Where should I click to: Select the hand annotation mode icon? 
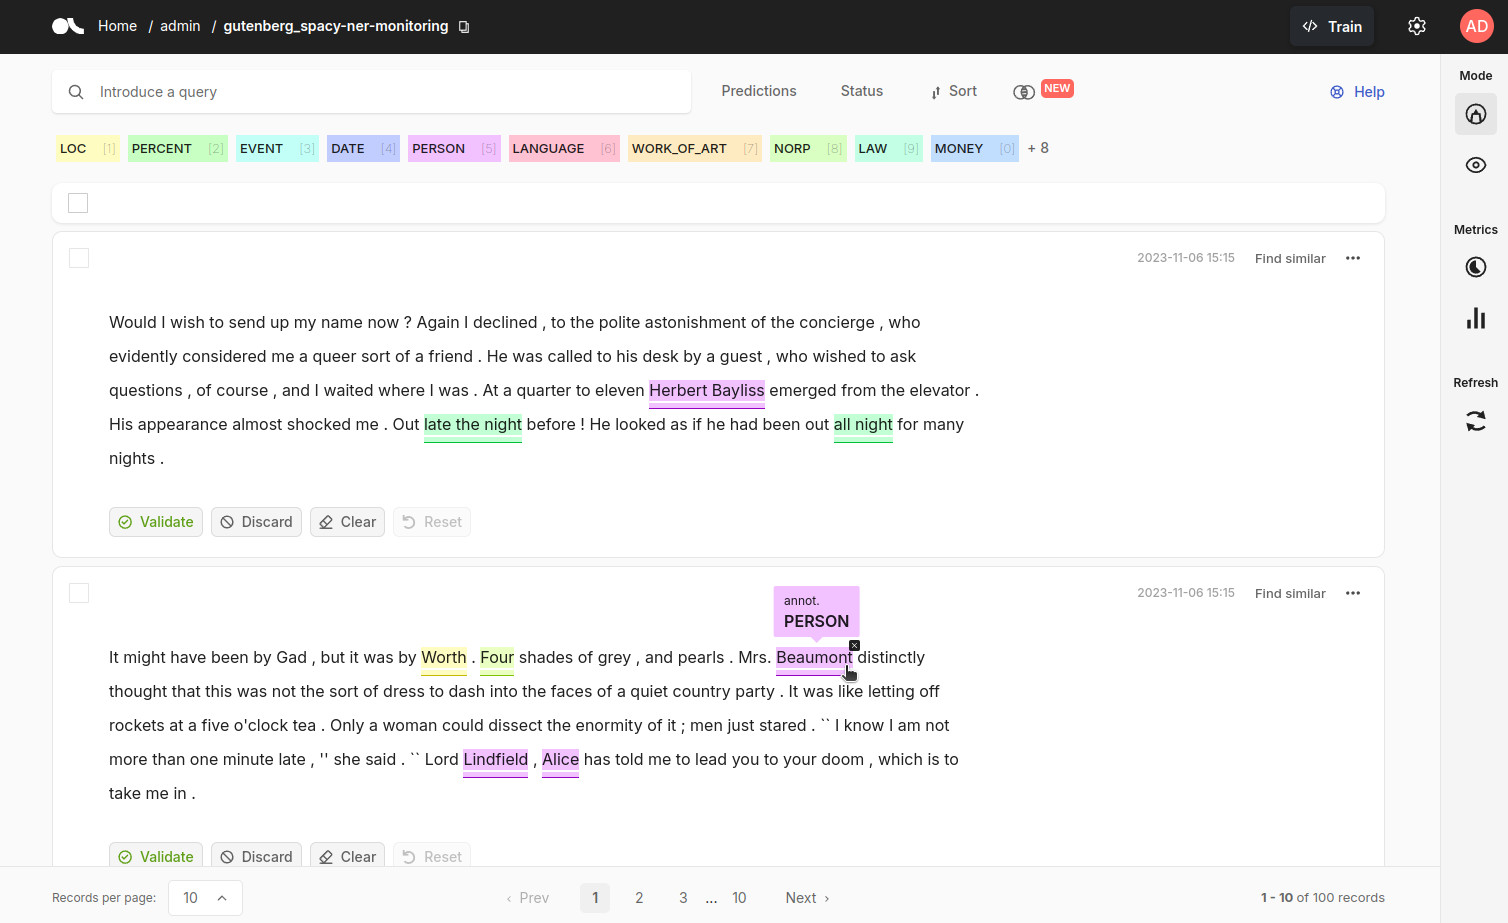(1476, 114)
